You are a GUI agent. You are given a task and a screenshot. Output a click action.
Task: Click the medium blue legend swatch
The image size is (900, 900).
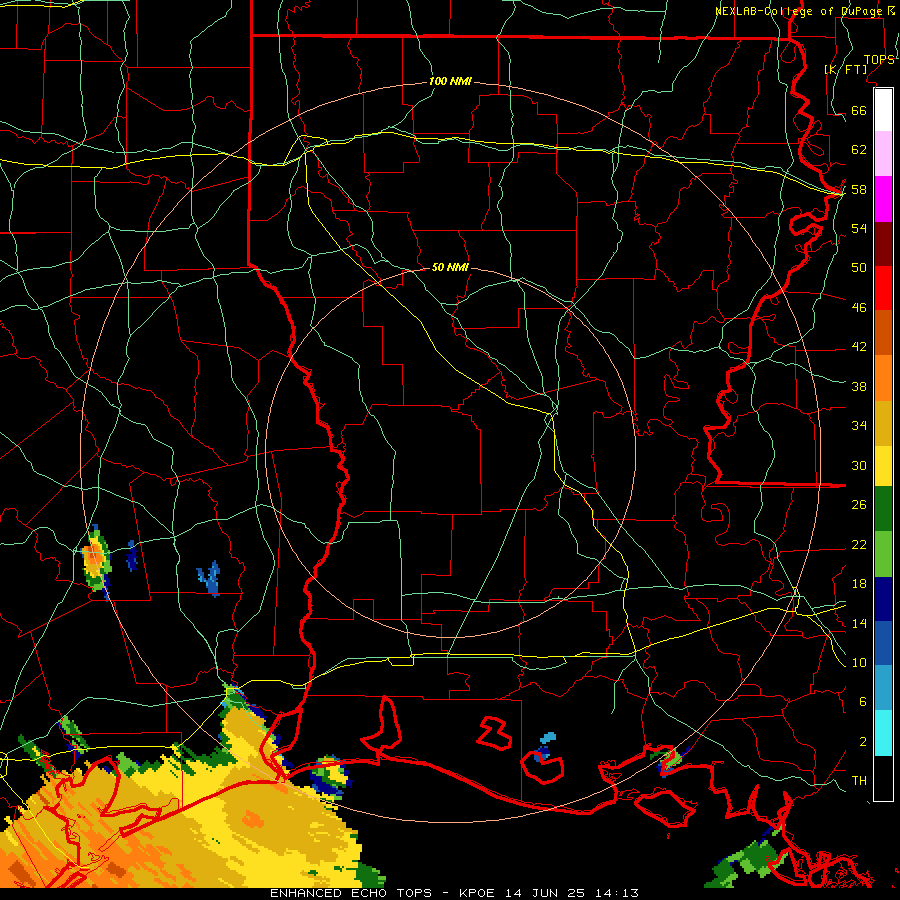(883, 643)
